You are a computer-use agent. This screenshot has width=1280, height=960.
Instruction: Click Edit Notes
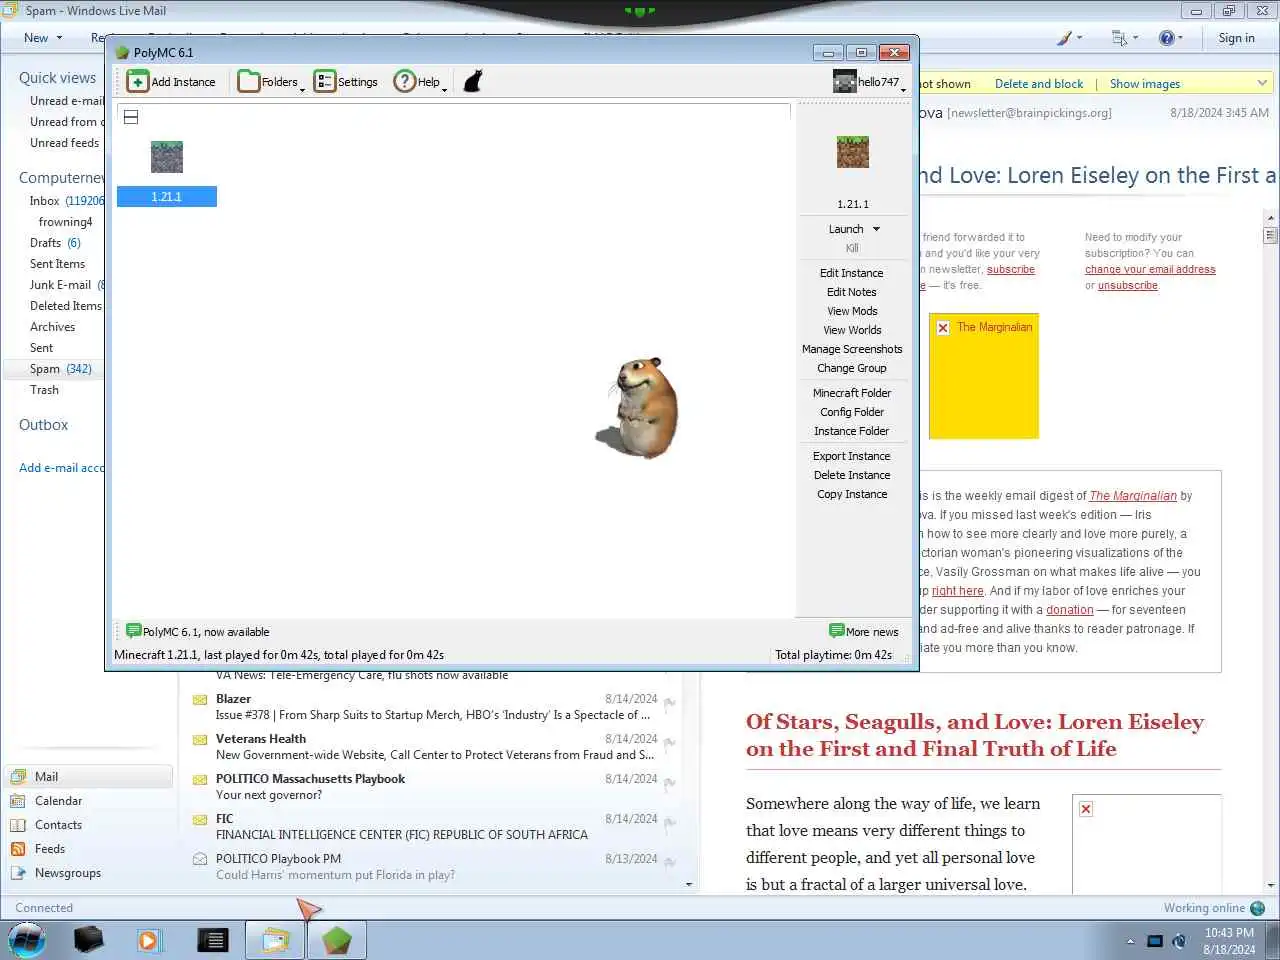pos(852,292)
